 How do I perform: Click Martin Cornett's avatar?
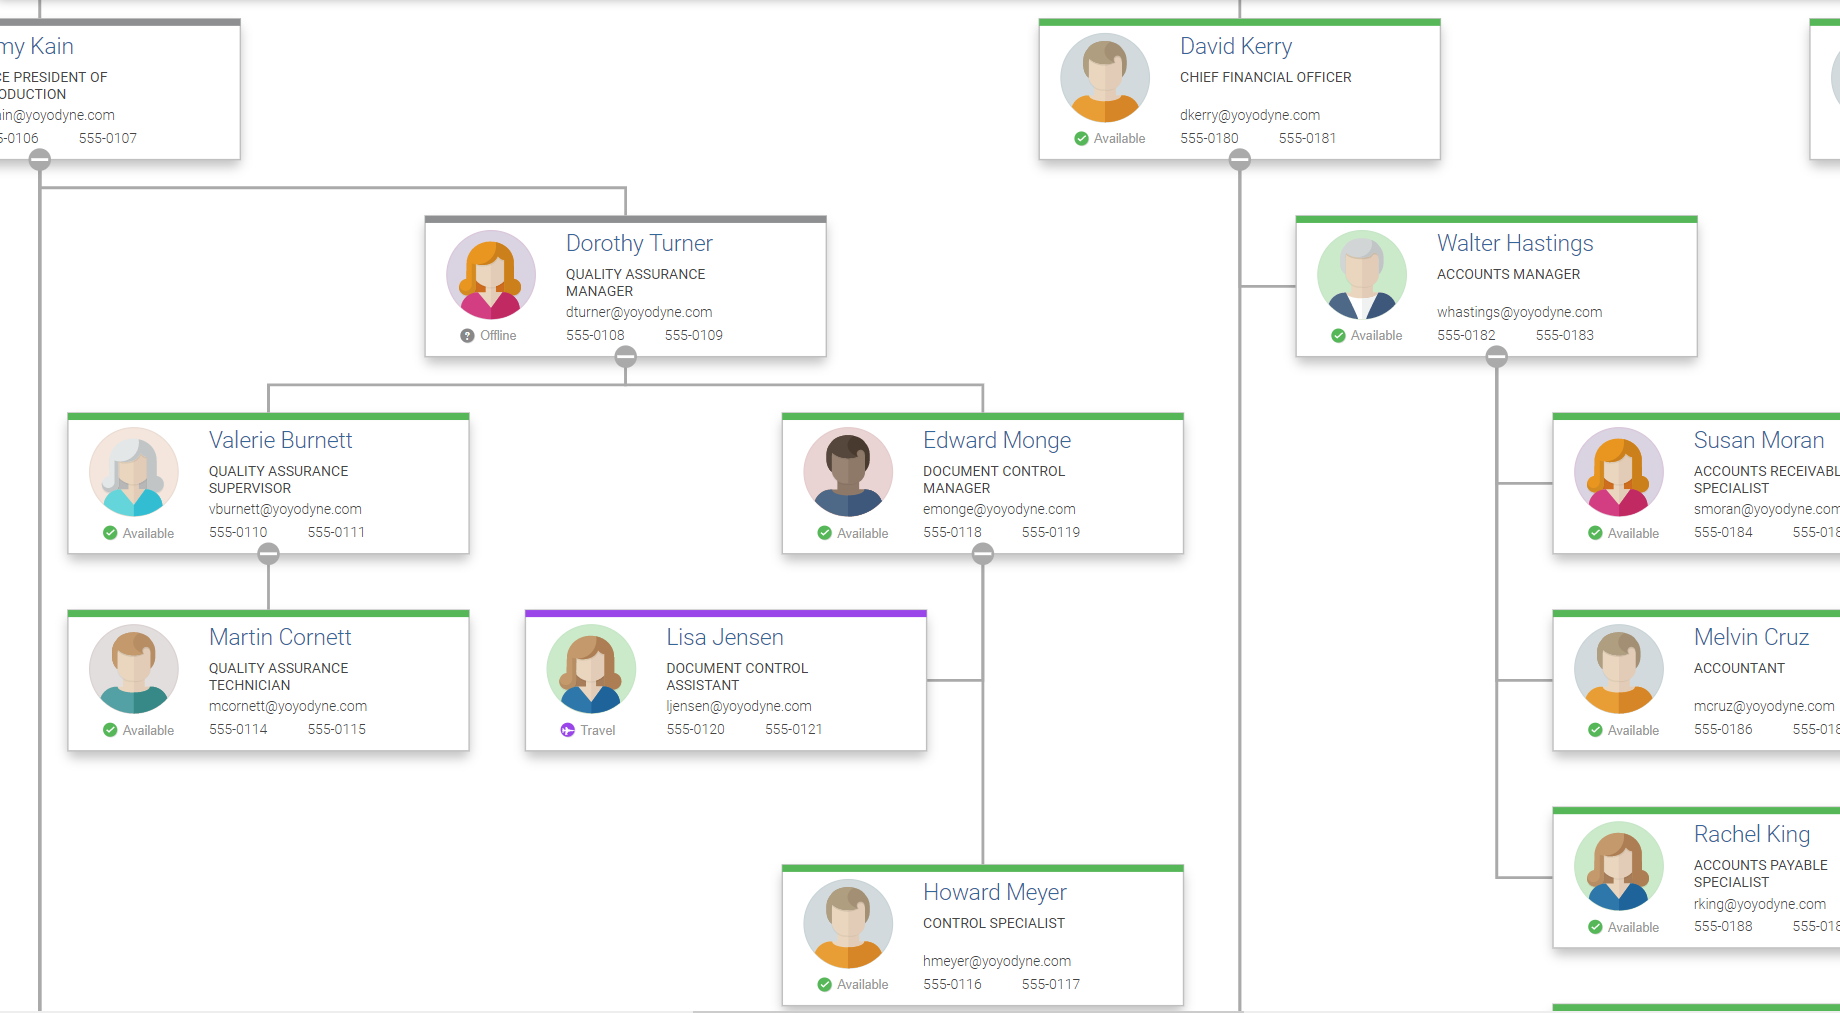[134, 669]
